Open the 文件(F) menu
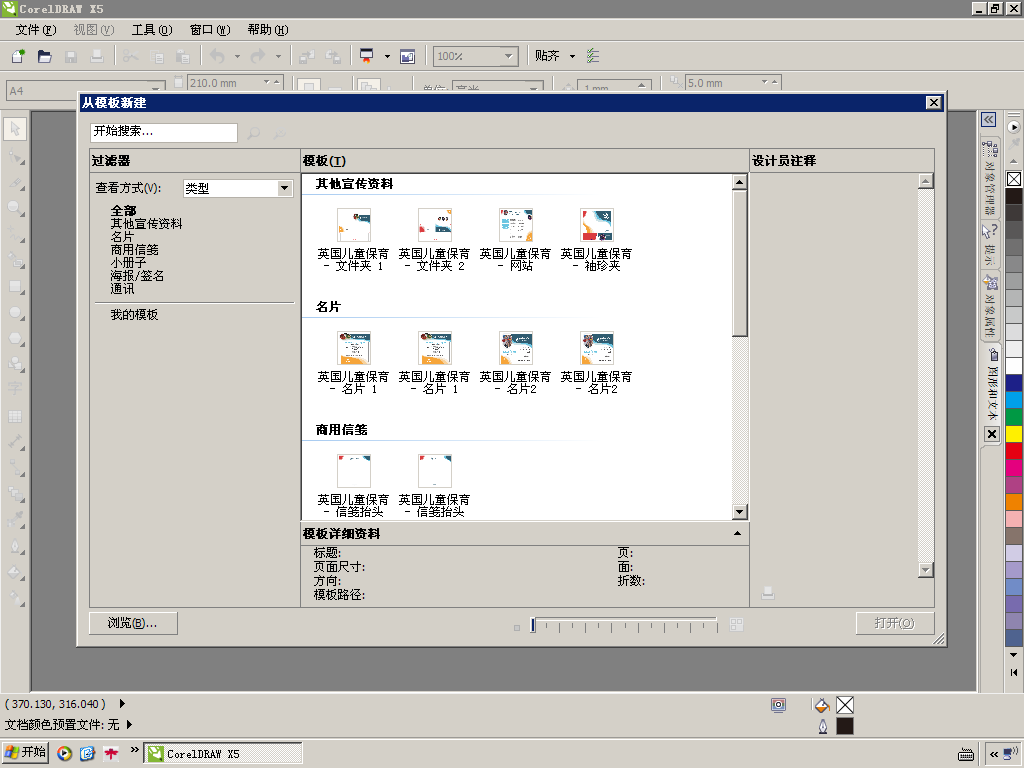 (36, 30)
